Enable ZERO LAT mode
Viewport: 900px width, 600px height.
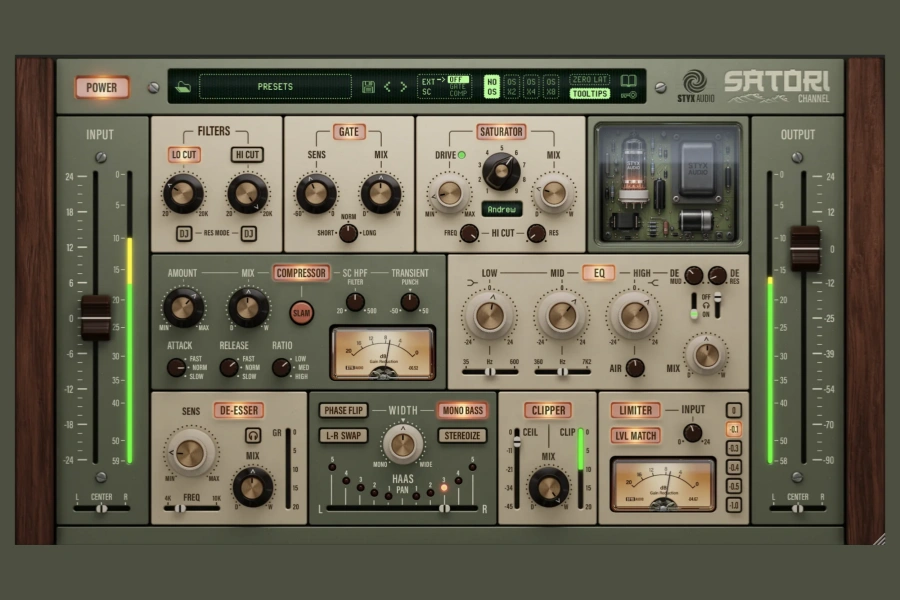click(589, 80)
